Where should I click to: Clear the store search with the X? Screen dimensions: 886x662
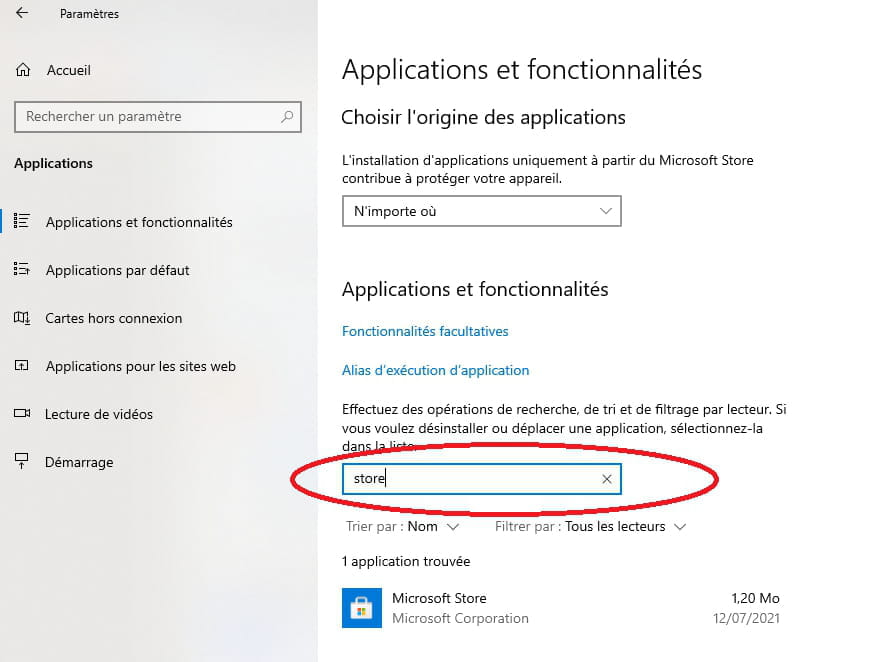click(607, 479)
